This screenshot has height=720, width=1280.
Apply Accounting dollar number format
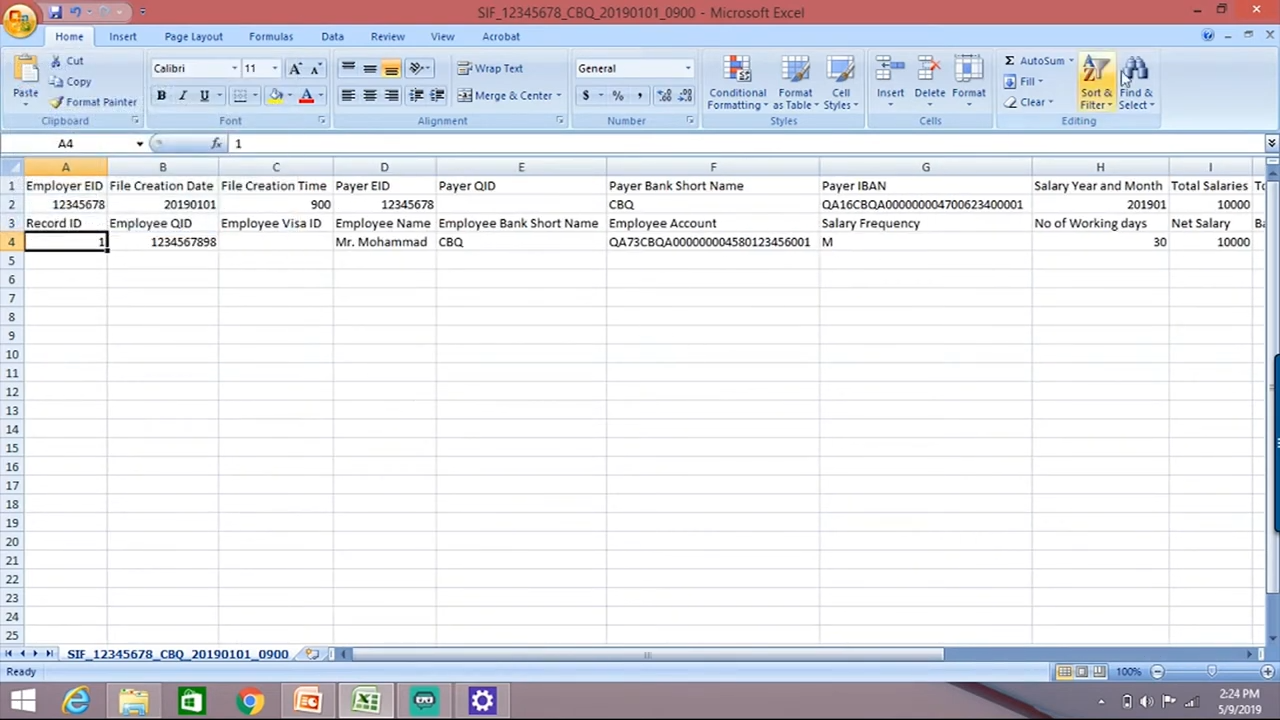[x=585, y=95]
